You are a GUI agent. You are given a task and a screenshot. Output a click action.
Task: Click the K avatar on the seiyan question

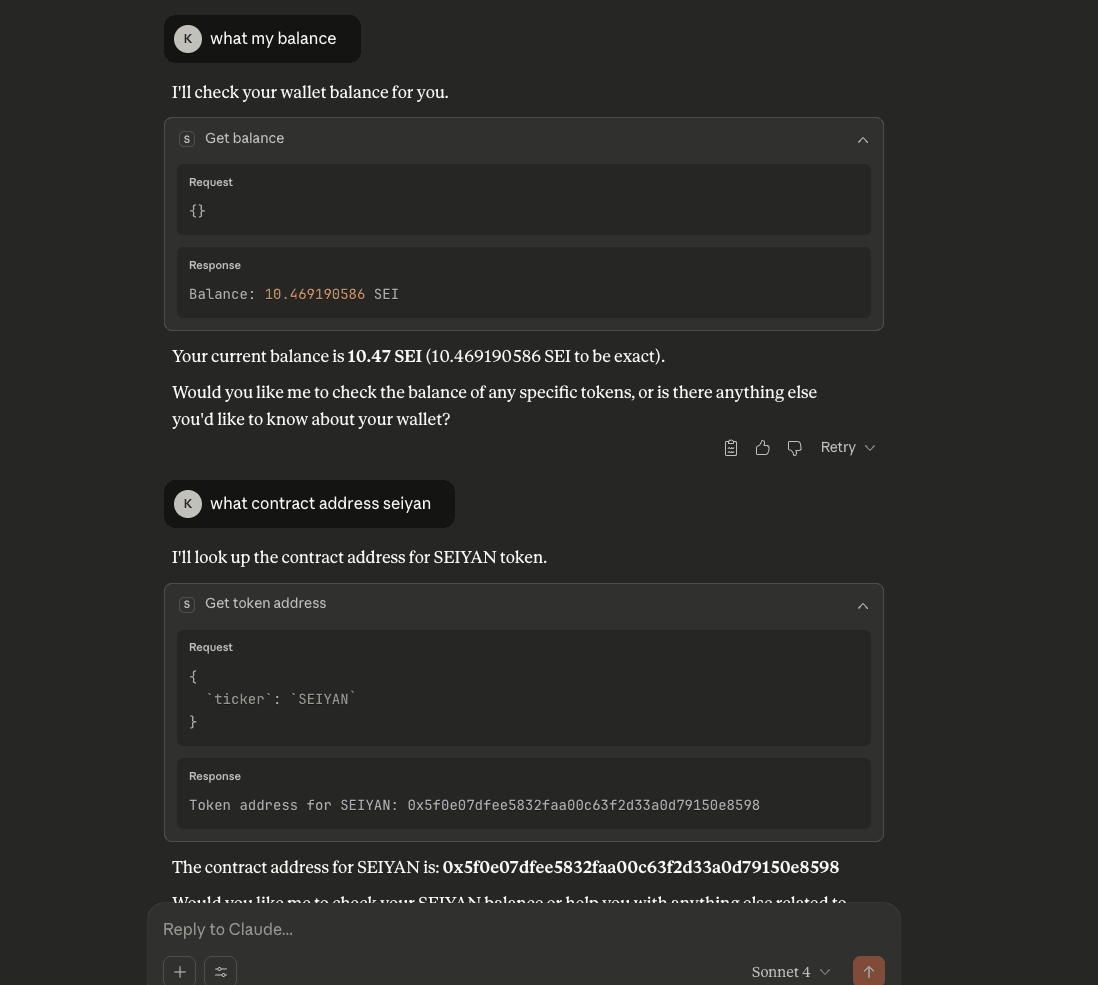188,504
